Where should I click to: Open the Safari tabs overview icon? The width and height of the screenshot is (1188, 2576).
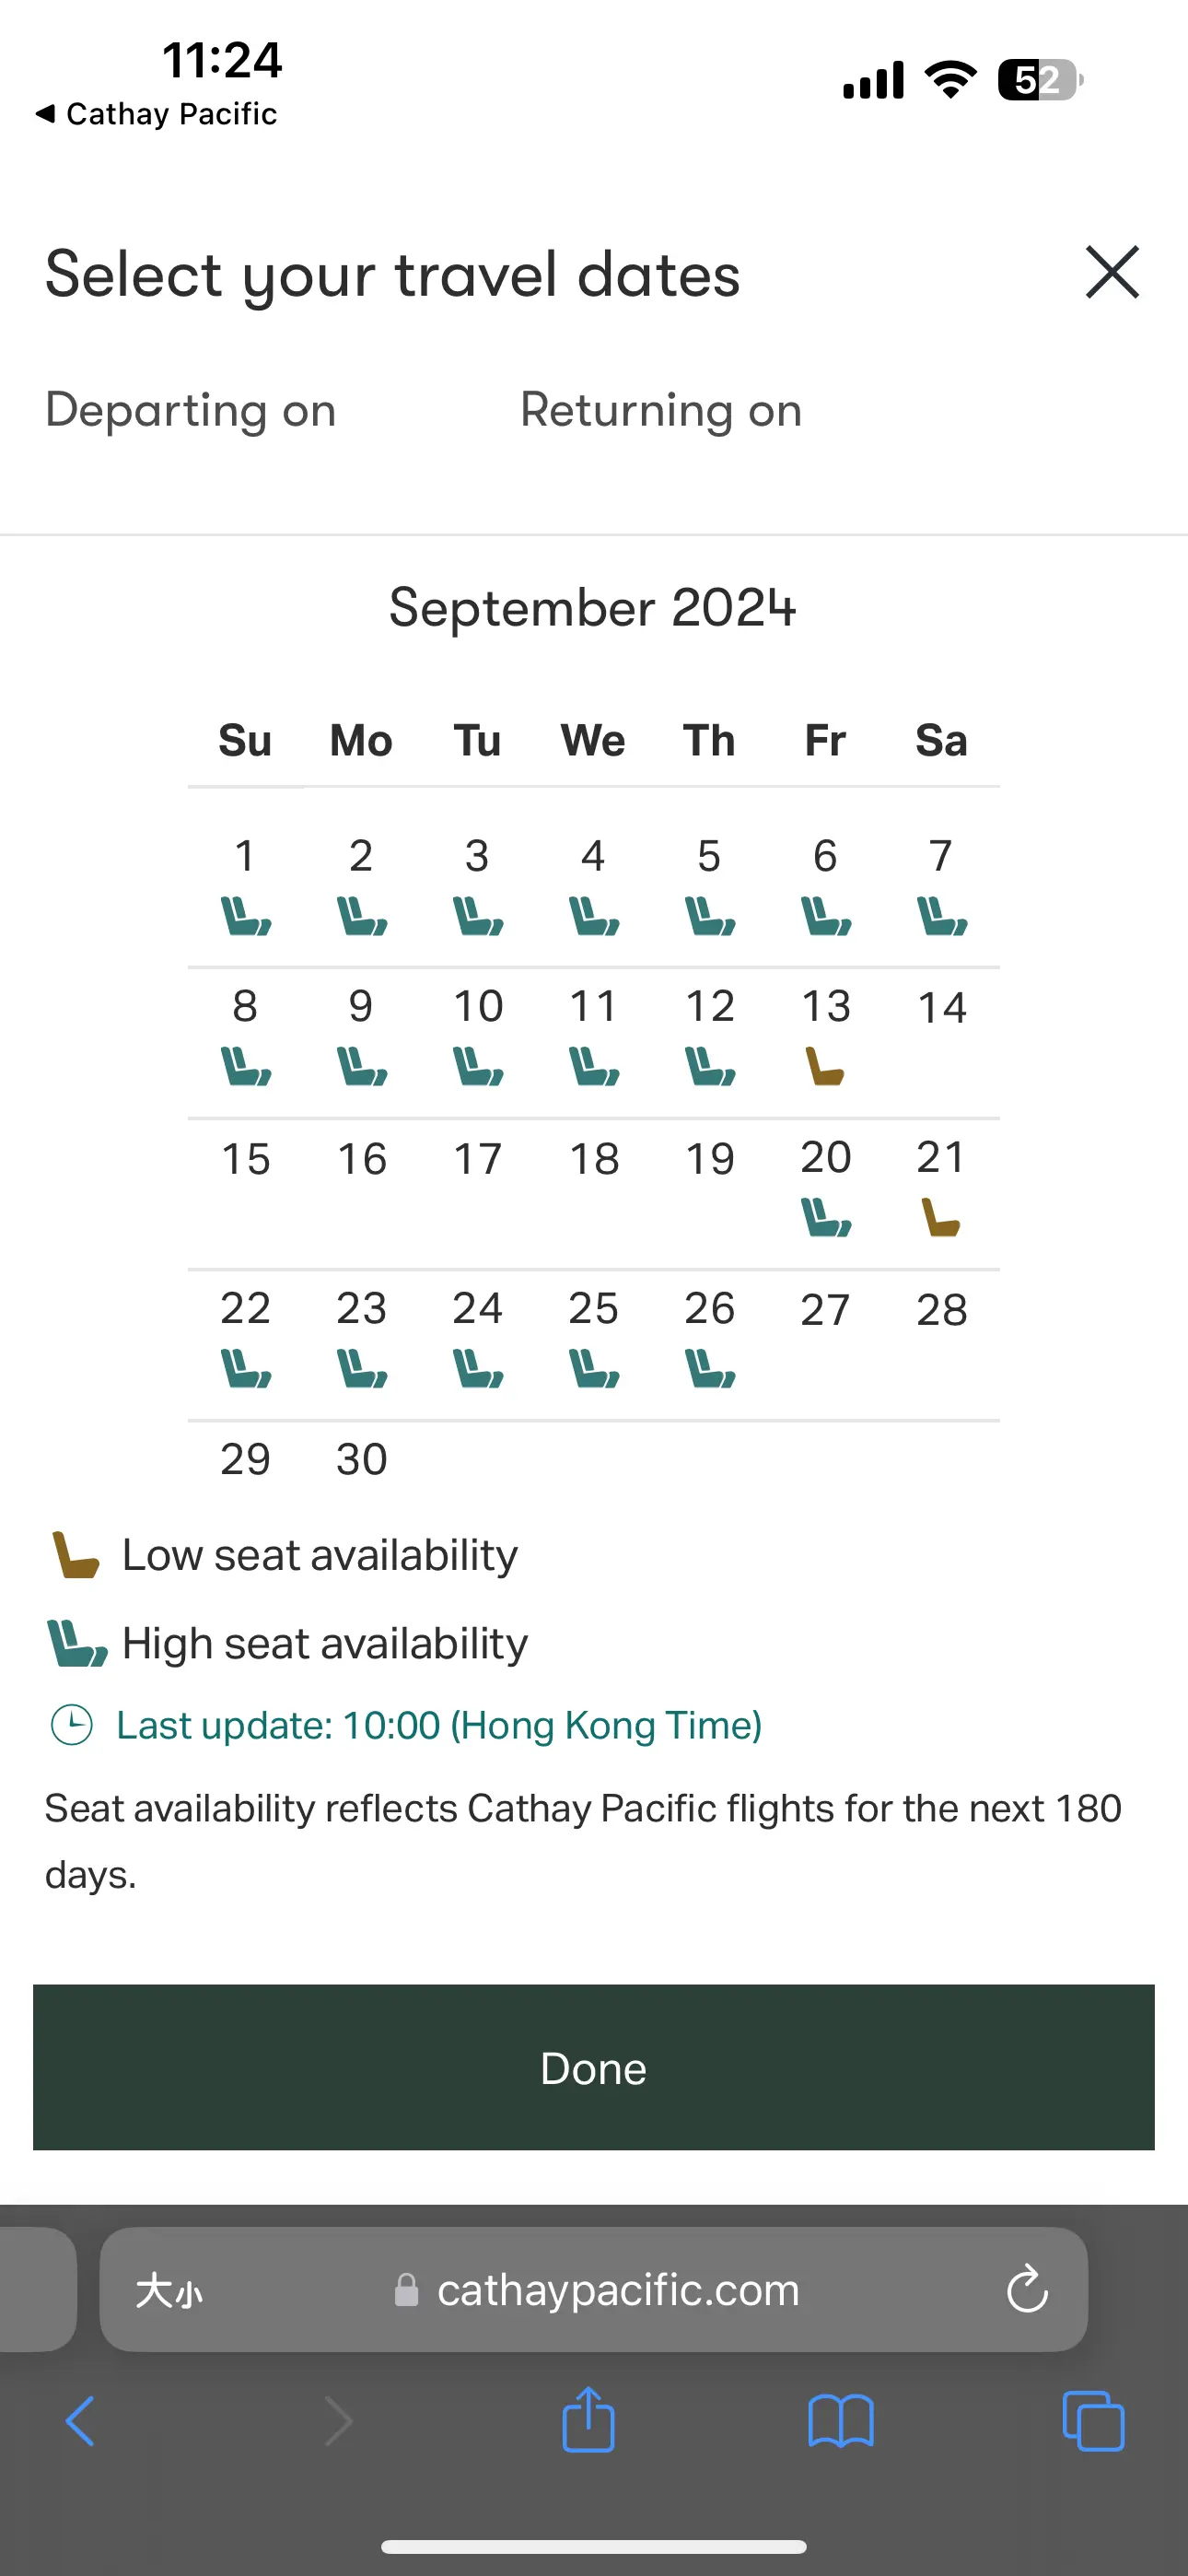[x=1093, y=2421]
